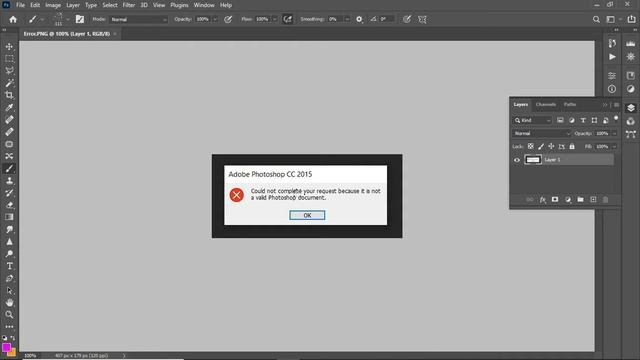Toggle pressure for size button
The width and height of the screenshot is (640, 360).
coord(407,19)
